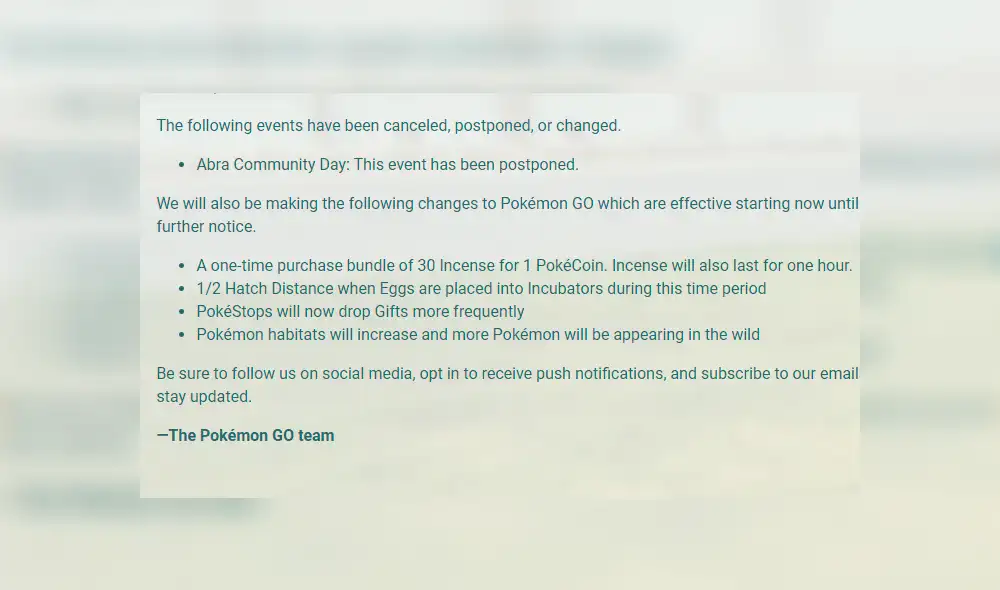Click the 'Pokémon habitats will increase' line
This screenshot has width=1000, height=590.
(320, 335)
